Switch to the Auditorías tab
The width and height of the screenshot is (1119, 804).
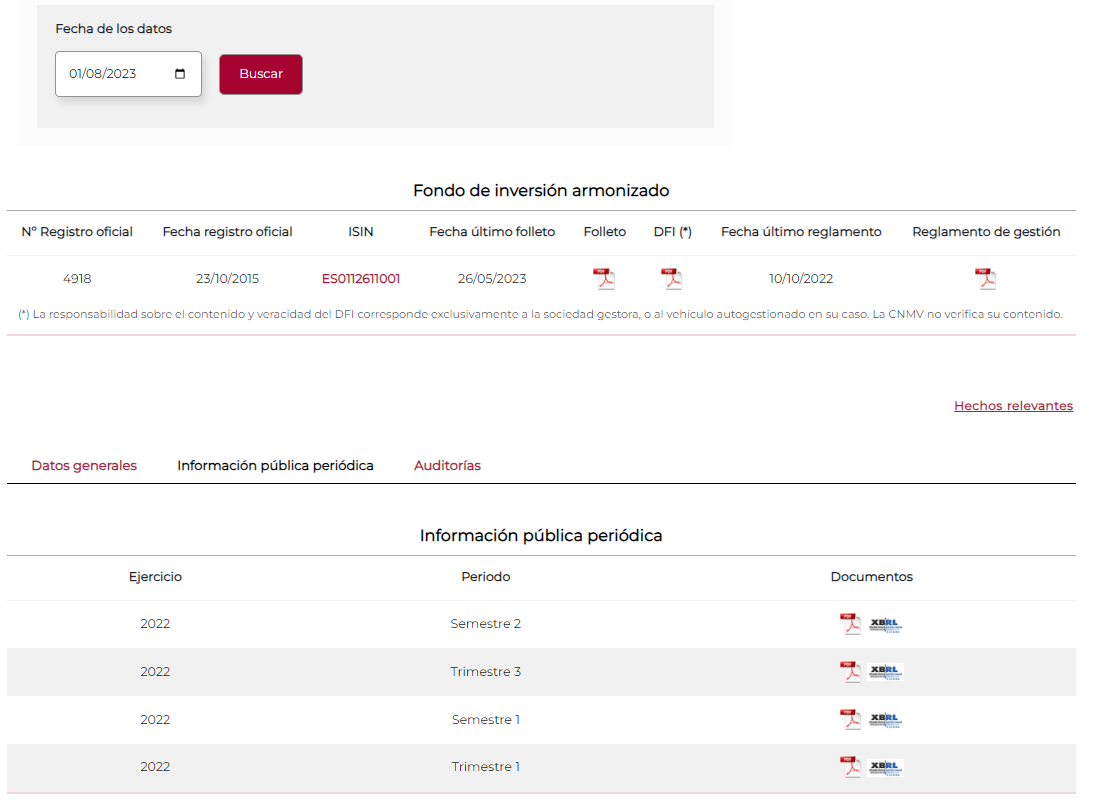tap(447, 466)
